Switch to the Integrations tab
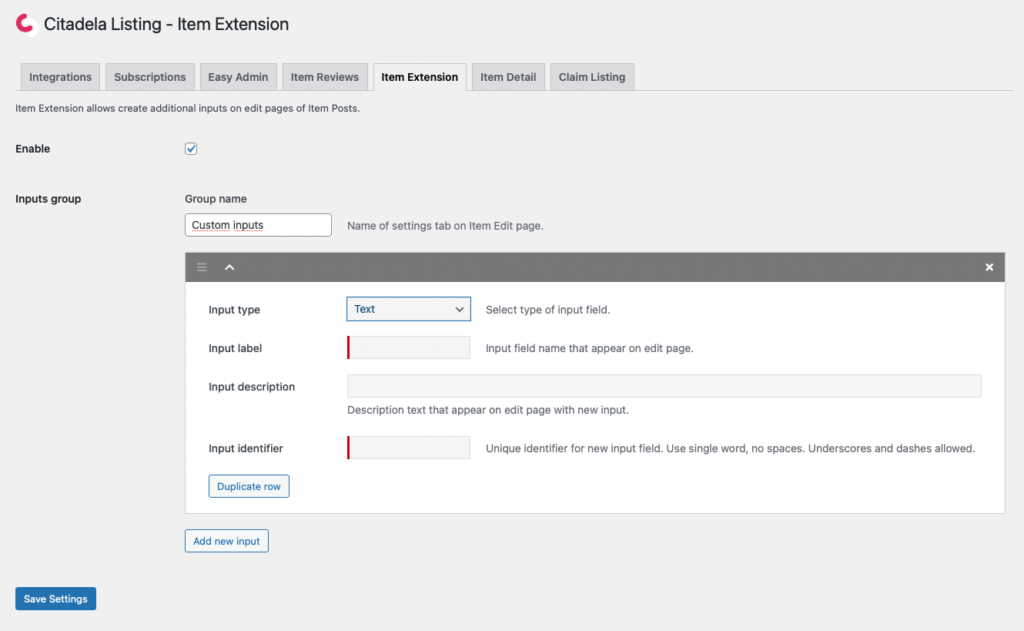 click(x=60, y=77)
